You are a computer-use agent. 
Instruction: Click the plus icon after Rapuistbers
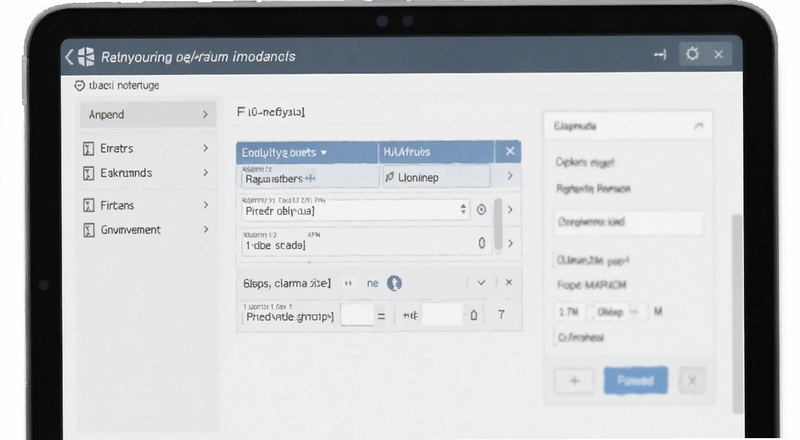310,178
